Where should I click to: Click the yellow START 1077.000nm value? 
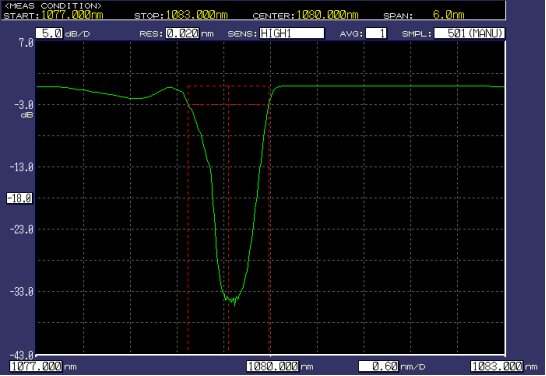(72, 15)
